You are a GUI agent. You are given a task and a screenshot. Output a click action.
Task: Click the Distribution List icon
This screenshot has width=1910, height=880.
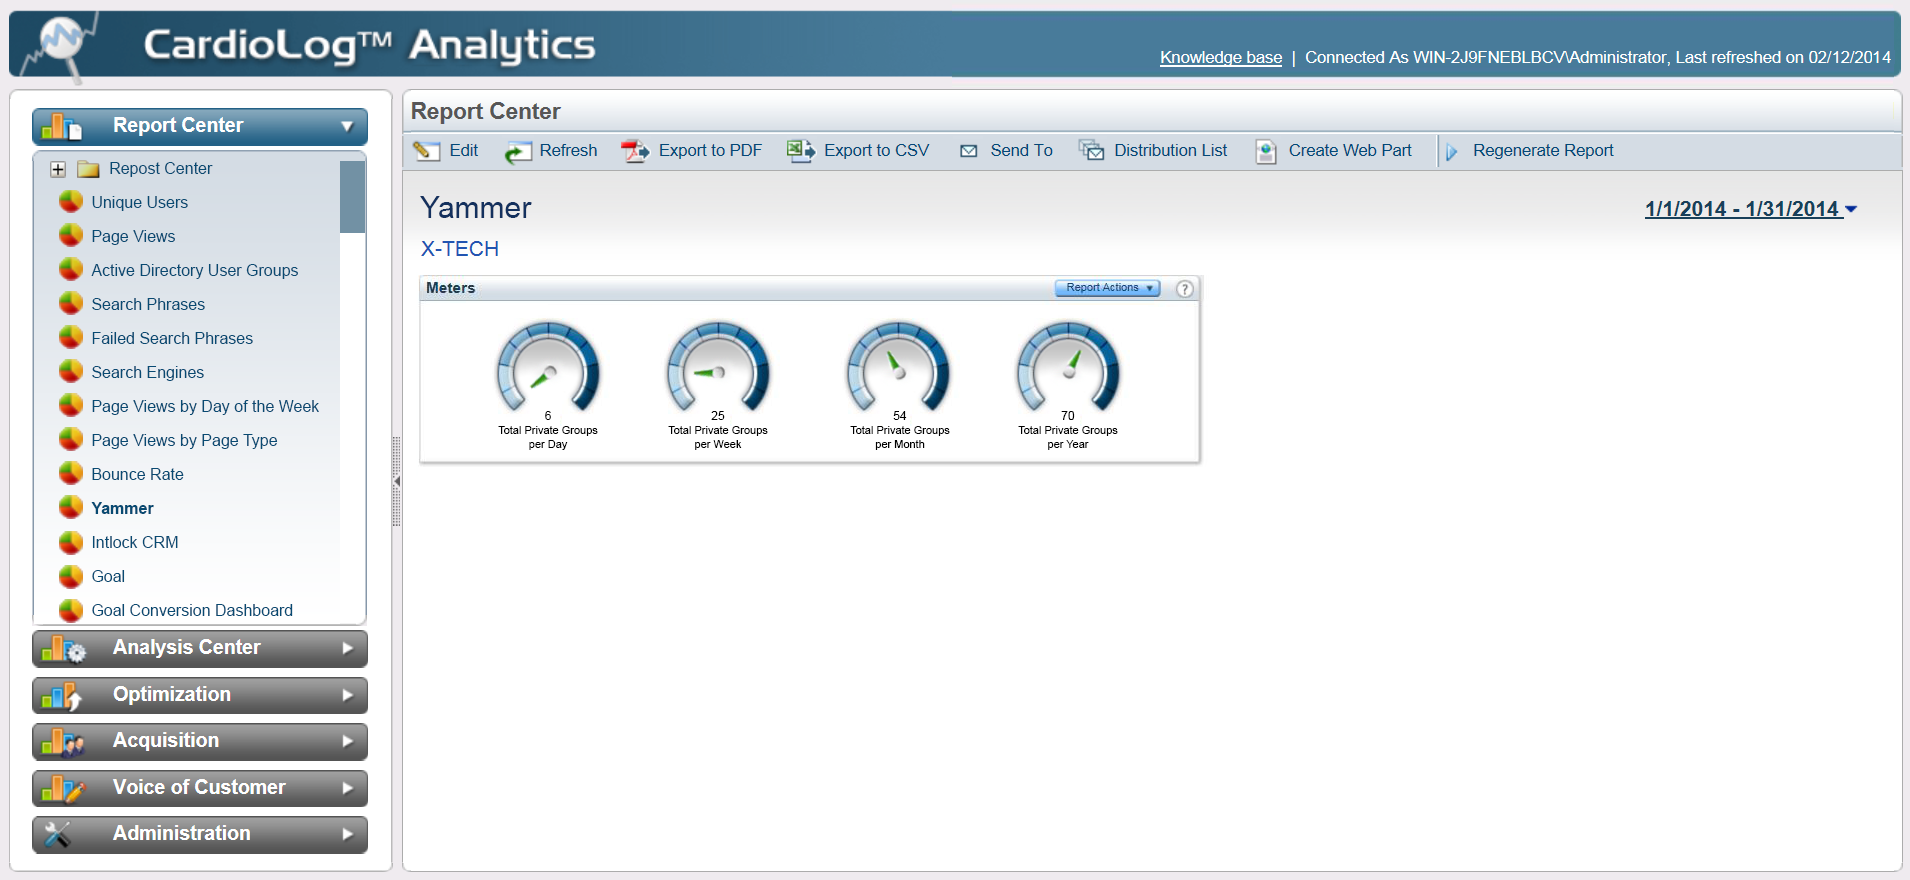click(x=1091, y=151)
